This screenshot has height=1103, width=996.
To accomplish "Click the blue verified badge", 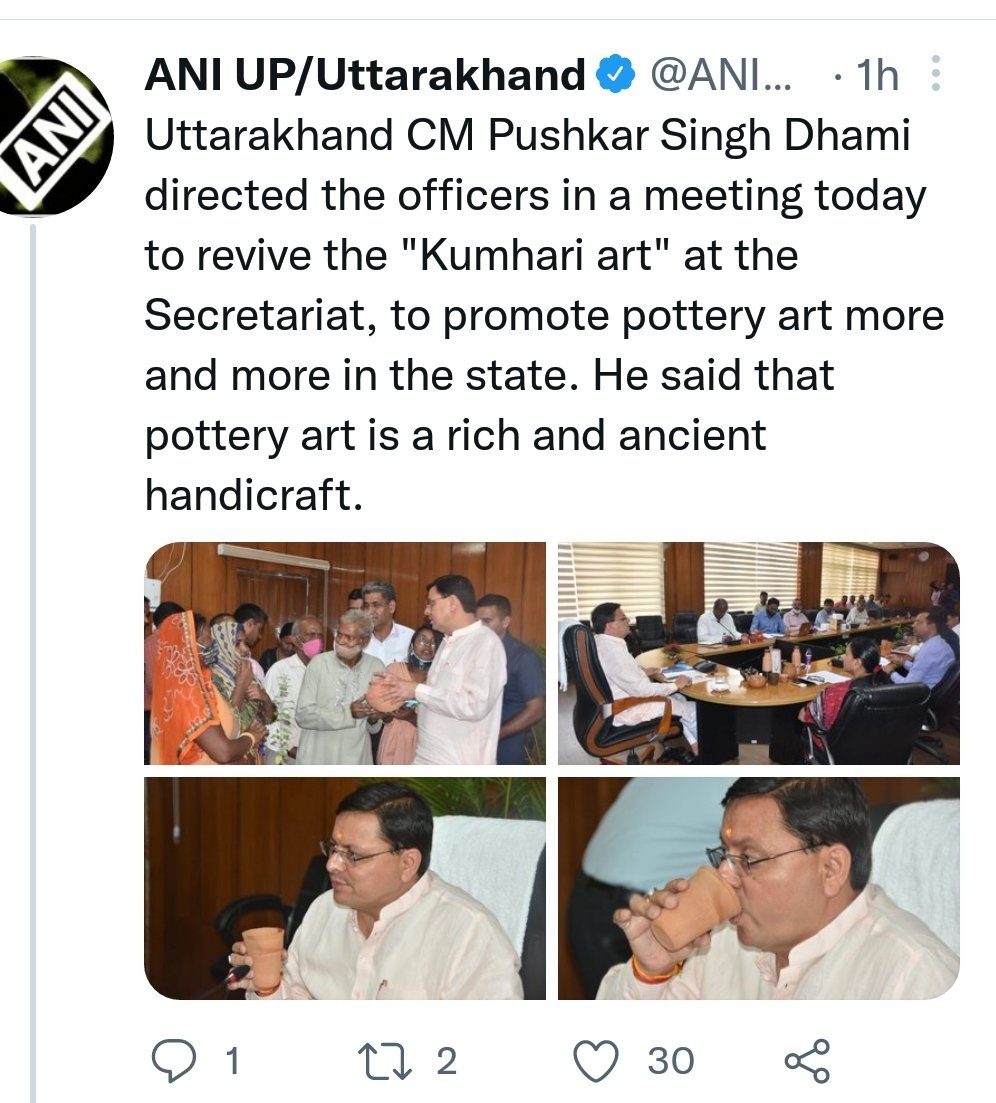I will (615, 74).
